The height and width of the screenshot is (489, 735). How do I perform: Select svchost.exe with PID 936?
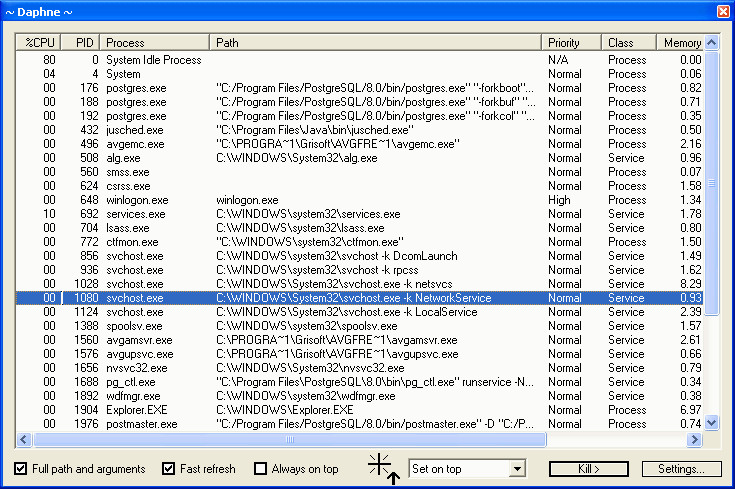(360, 270)
